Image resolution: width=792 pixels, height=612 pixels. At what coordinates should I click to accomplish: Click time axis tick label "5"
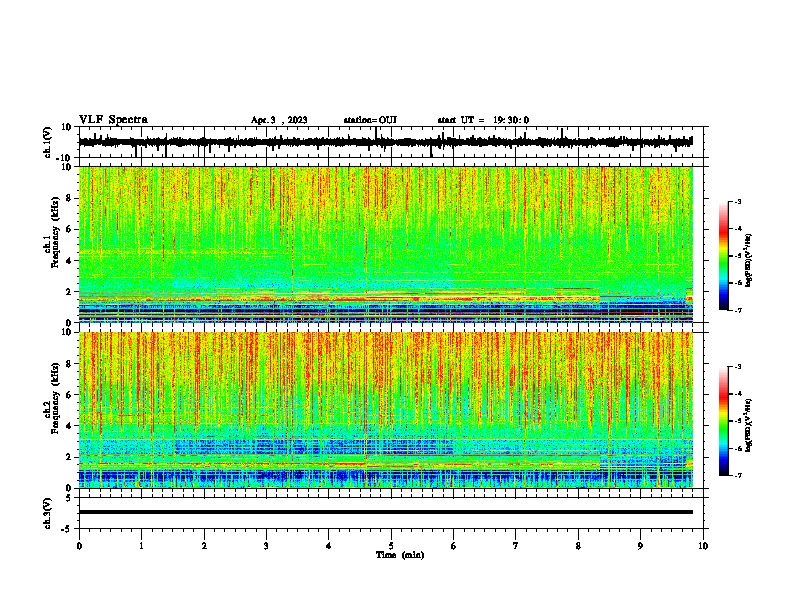pyautogui.click(x=391, y=546)
